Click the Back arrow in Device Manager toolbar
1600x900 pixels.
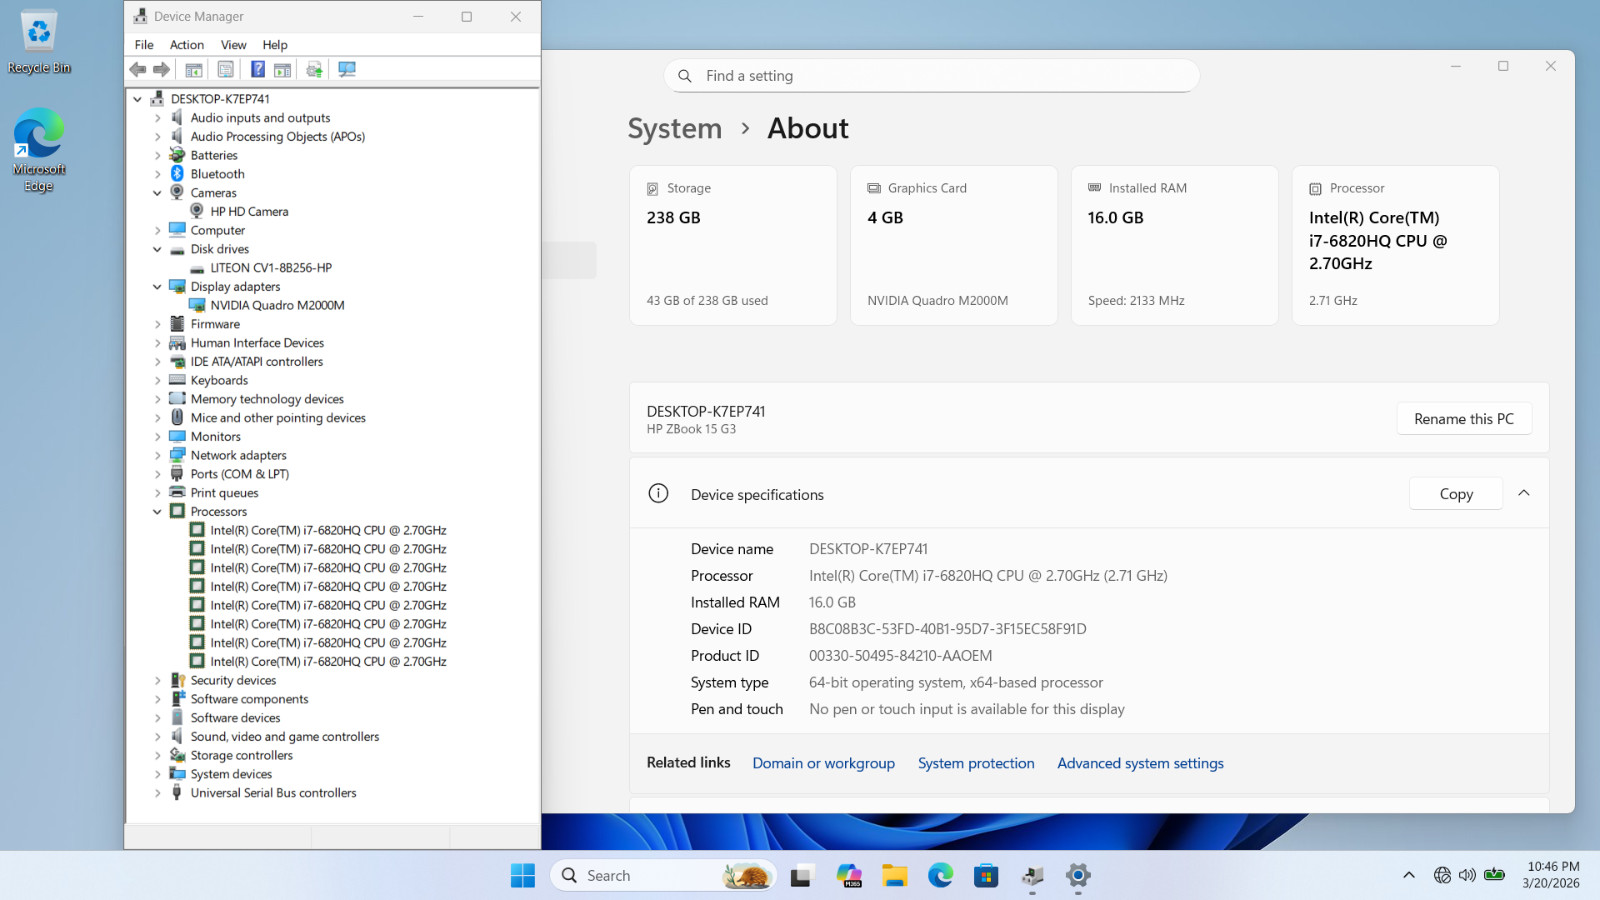coord(138,69)
